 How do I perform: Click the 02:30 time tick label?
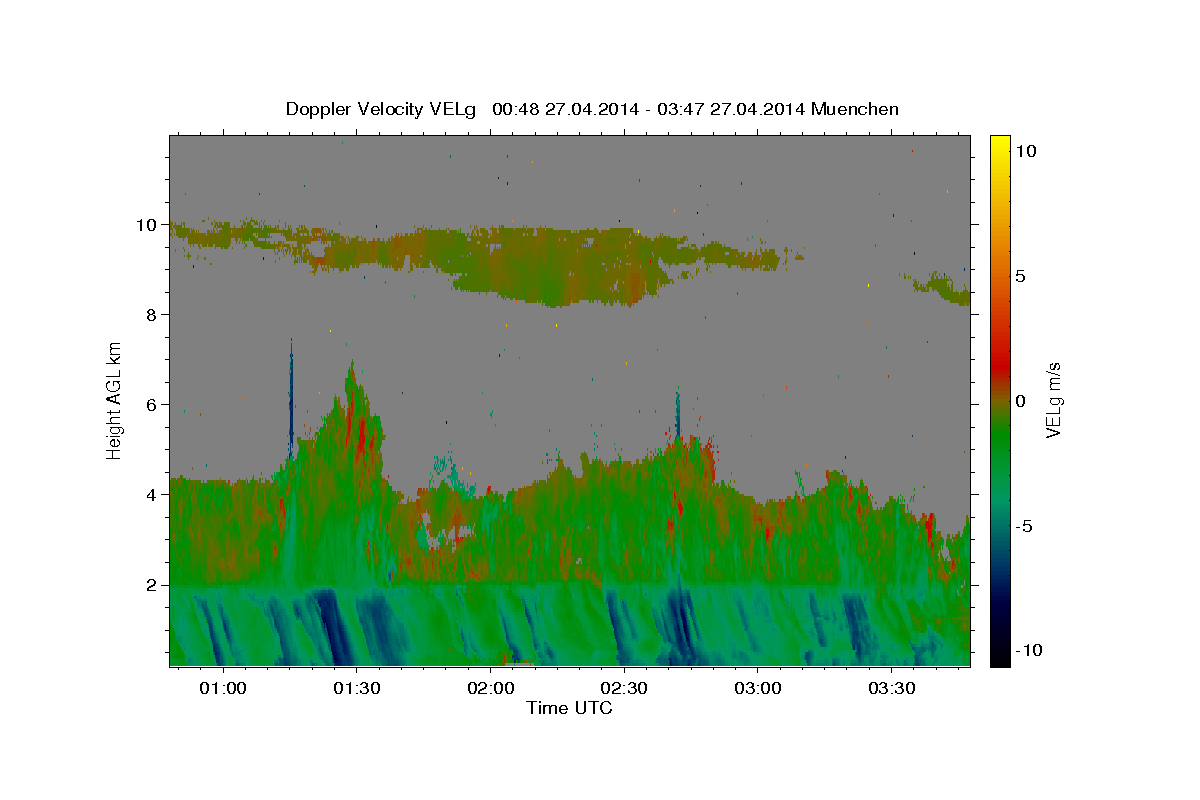[x=623, y=688]
